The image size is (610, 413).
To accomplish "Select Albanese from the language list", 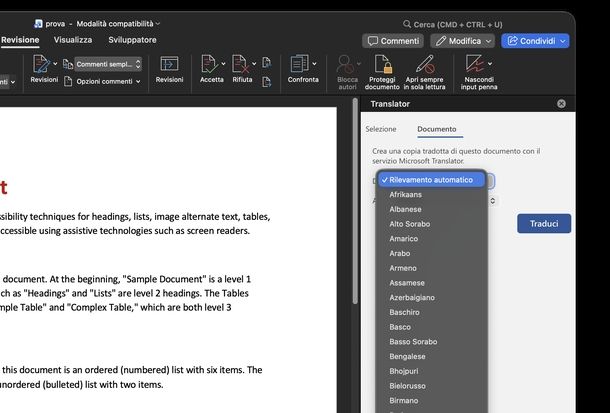I will pyautogui.click(x=431, y=209).
